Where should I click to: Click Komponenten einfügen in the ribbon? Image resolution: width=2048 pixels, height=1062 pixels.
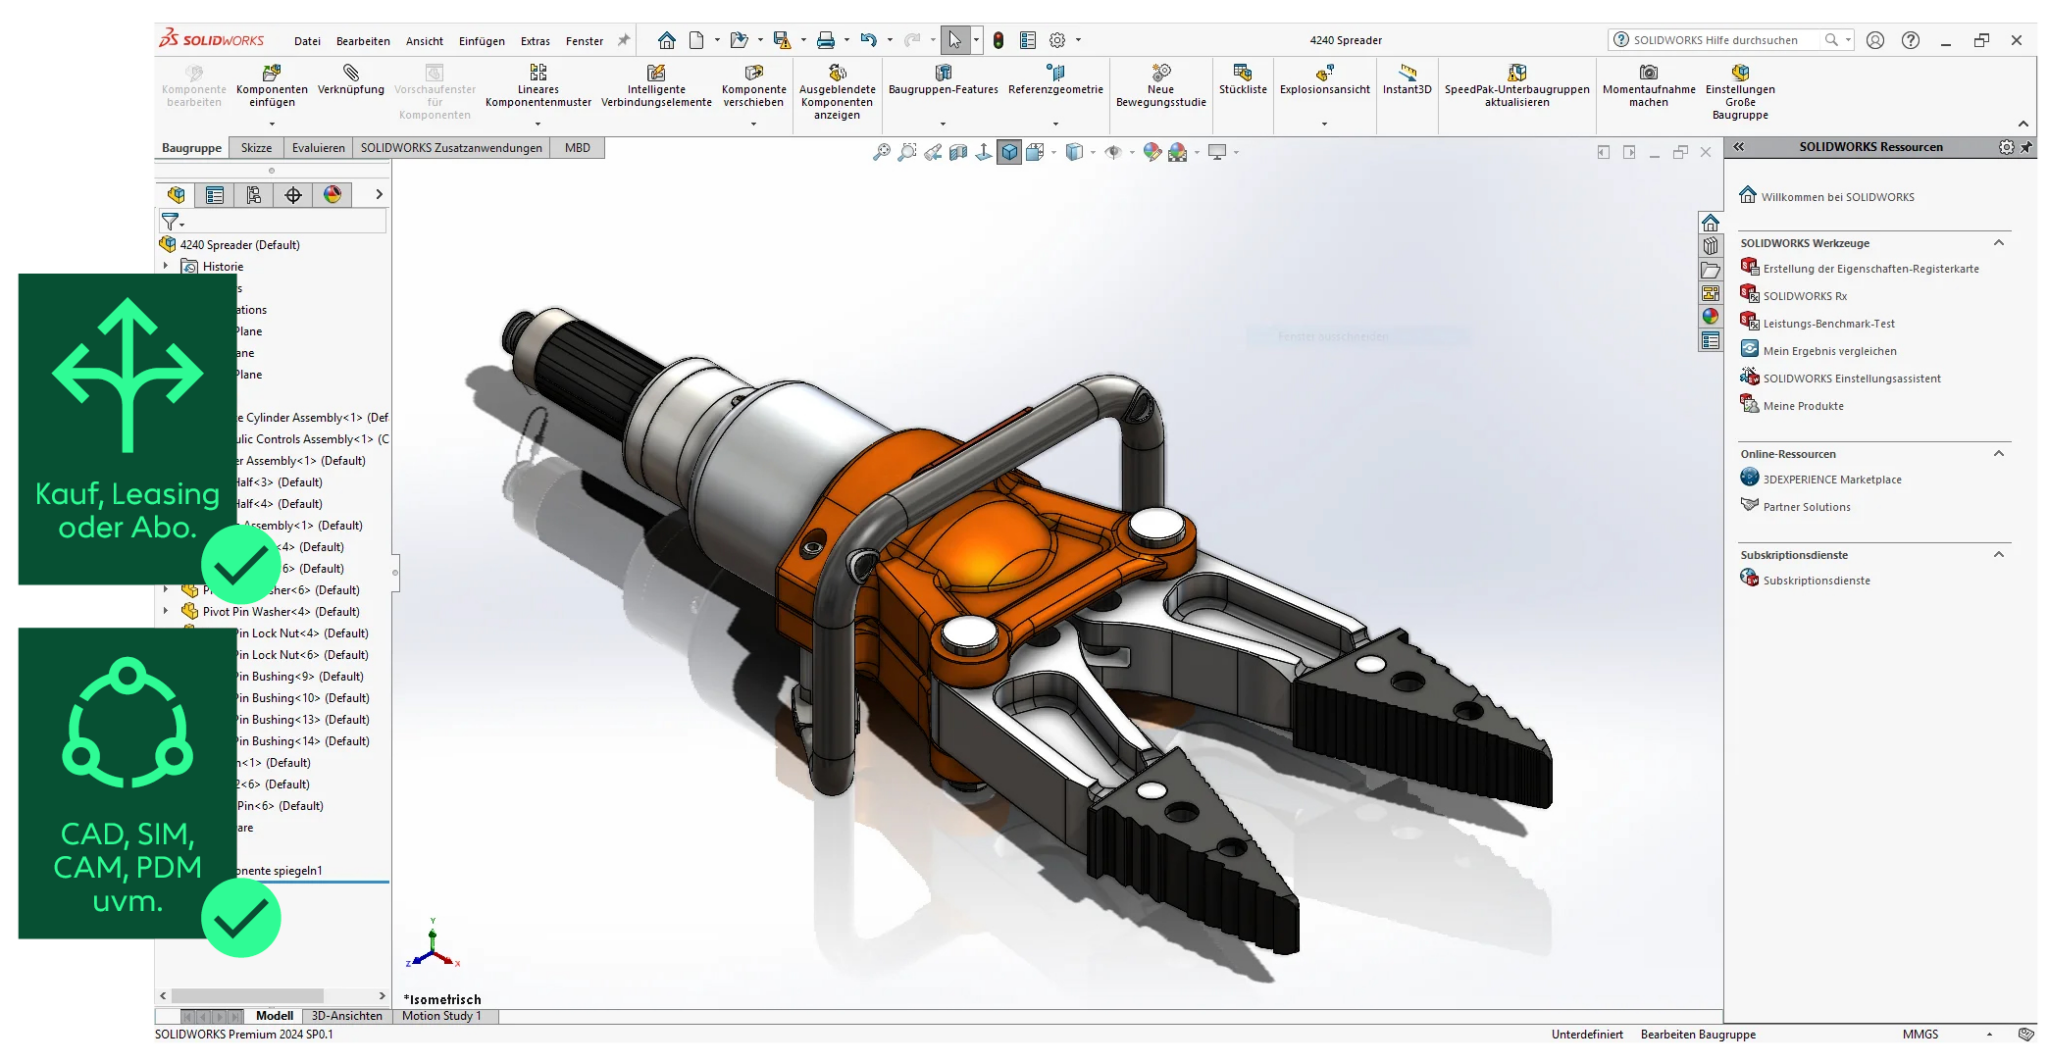point(271,85)
